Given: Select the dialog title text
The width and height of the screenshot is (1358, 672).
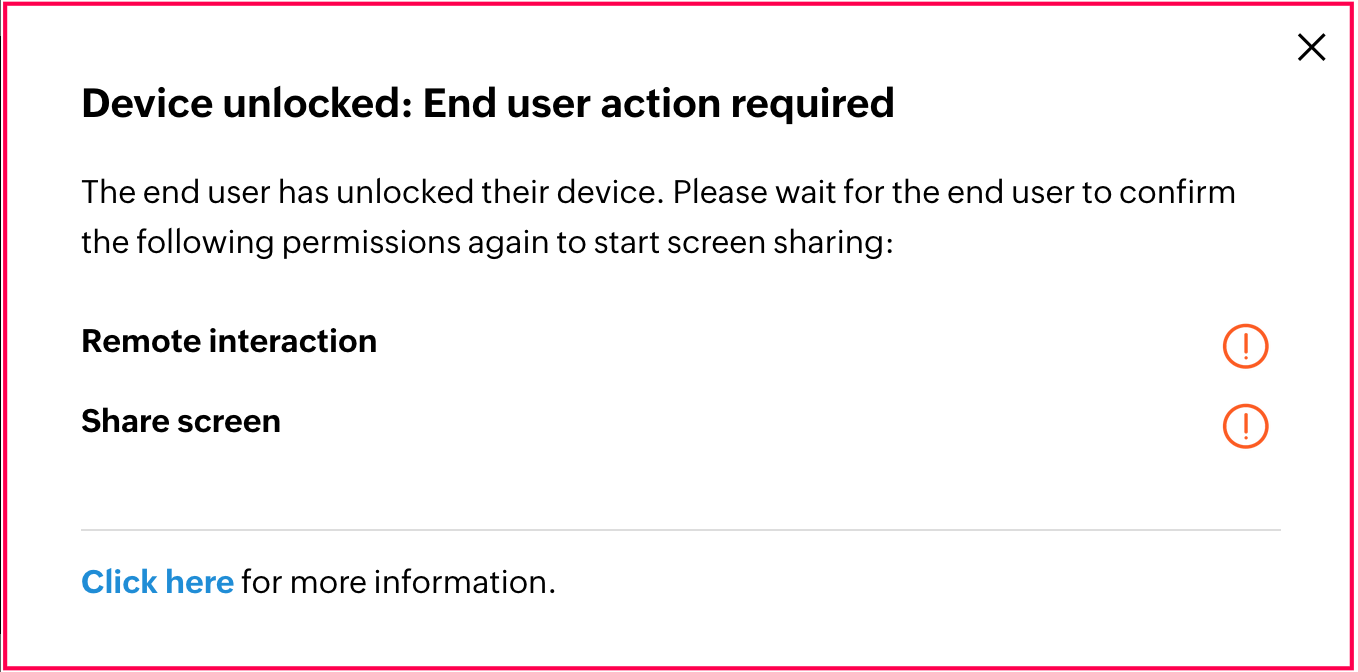Looking at the screenshot, I should click(488, 103).
